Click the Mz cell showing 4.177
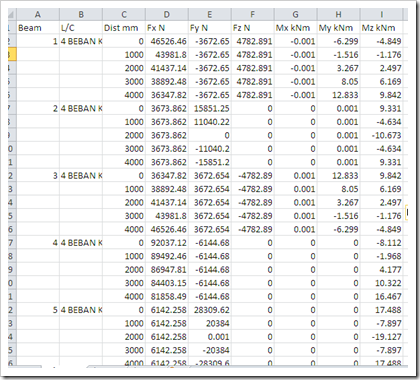 [x=381, y=270]
